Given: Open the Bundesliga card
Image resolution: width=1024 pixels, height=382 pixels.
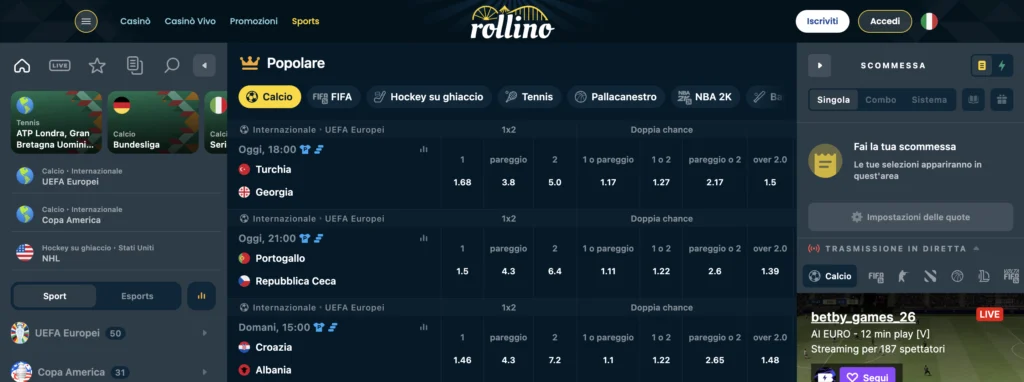Looking at the screenshot, I should (x=153, y=122).
